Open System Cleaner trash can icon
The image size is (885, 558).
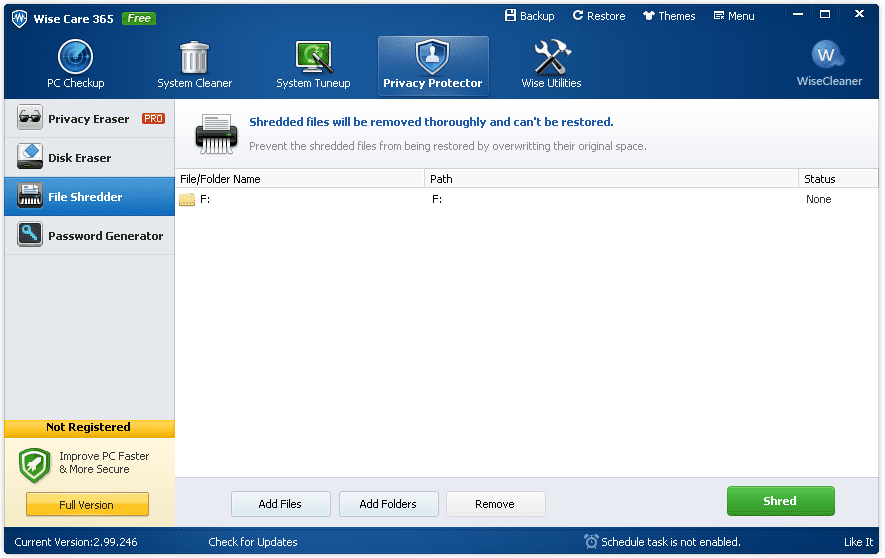(194, 58)
